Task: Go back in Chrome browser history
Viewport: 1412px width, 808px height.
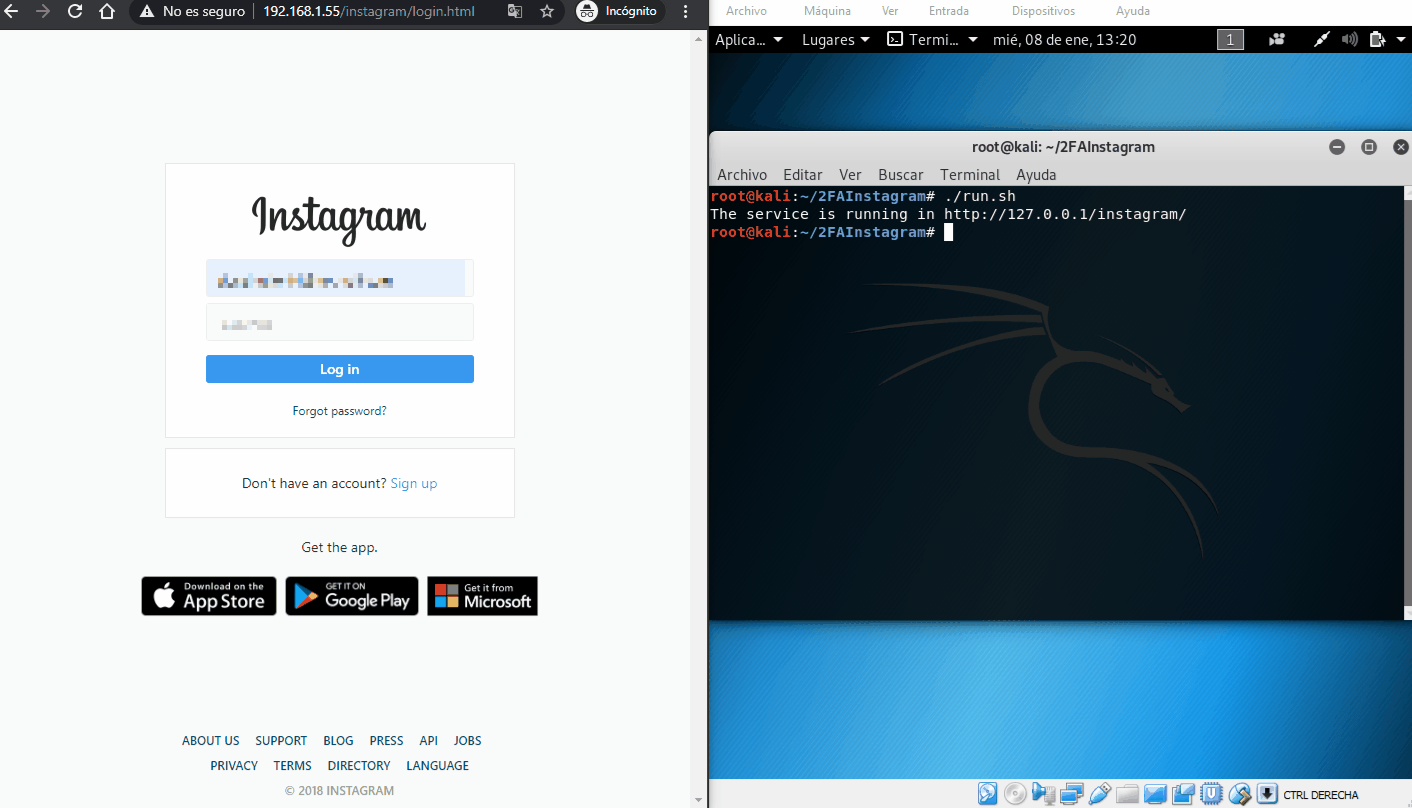Action: point(12,12)
